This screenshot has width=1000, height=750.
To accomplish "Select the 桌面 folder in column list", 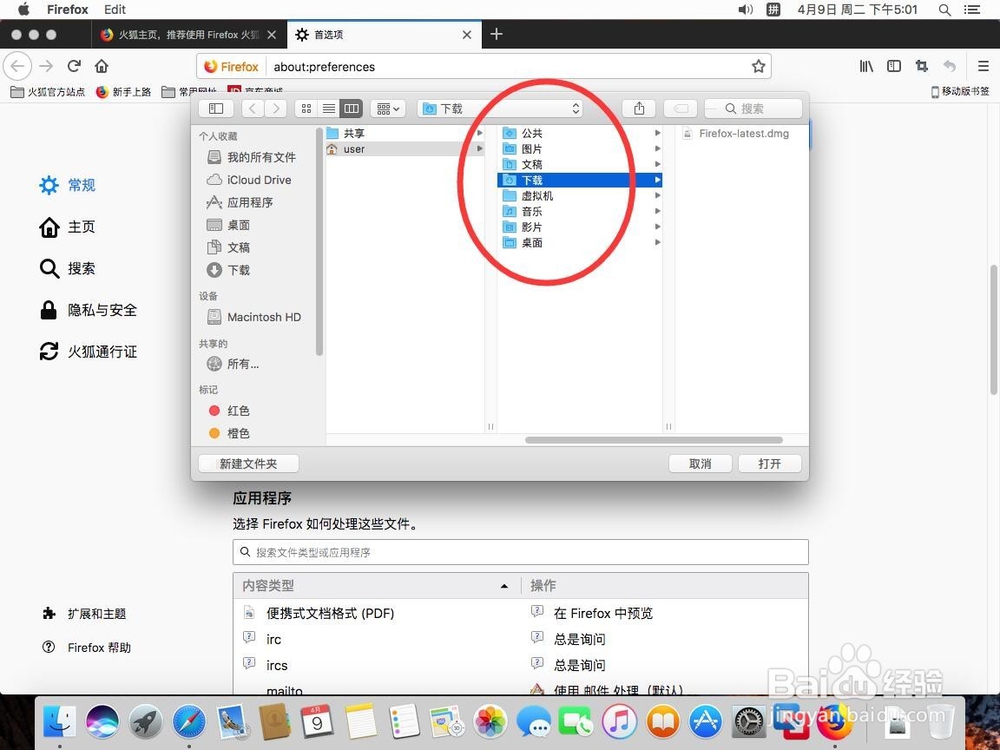I will coord(580,242).
